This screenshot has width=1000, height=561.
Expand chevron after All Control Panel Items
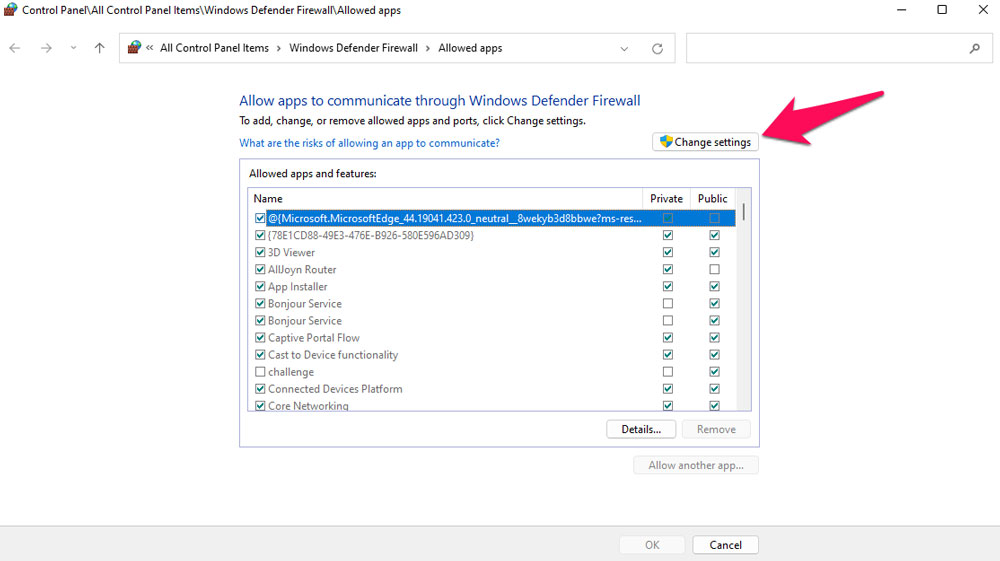(279, 48)
